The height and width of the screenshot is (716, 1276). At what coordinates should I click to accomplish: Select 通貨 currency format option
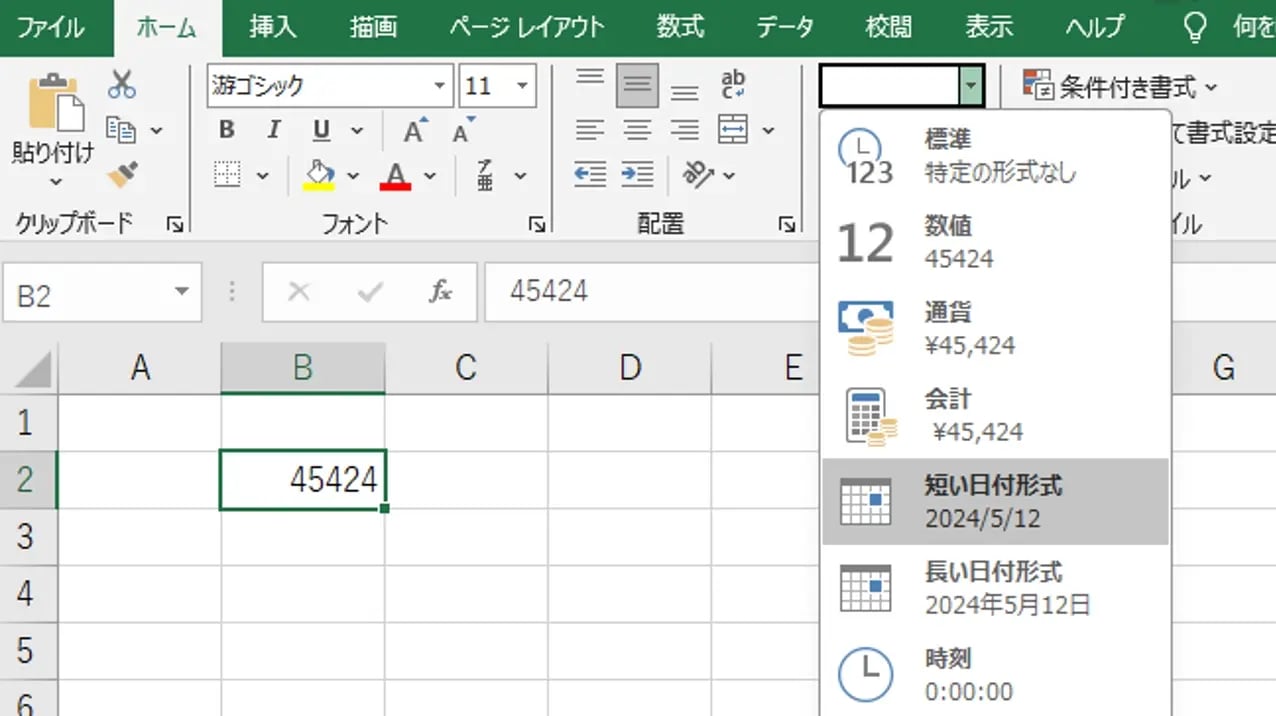[995, 329]
